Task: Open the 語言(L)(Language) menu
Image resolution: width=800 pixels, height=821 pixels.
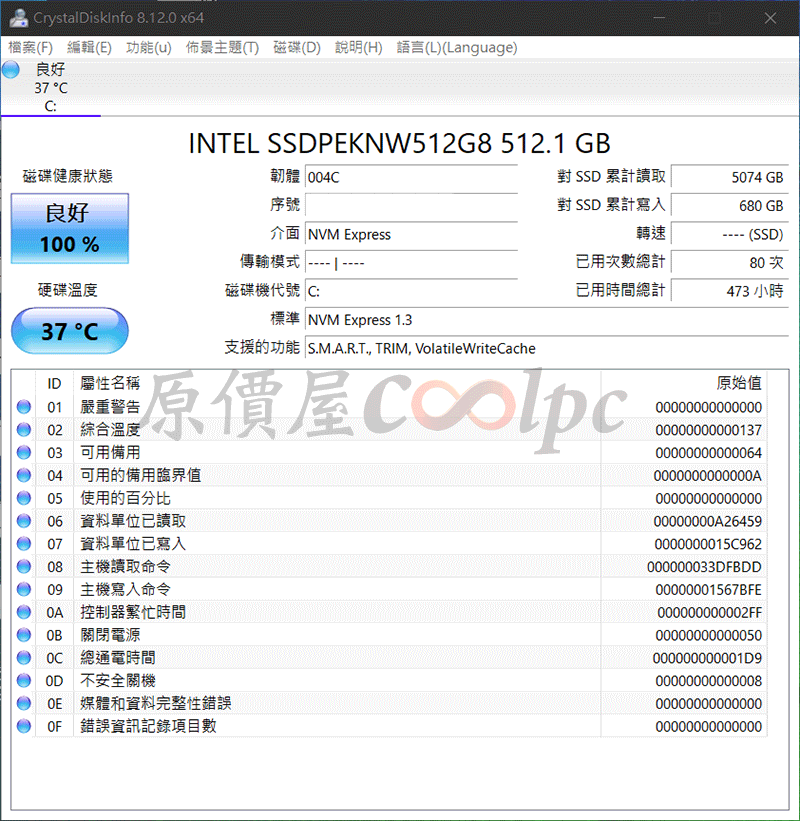Action: click(x=457, y=48)
